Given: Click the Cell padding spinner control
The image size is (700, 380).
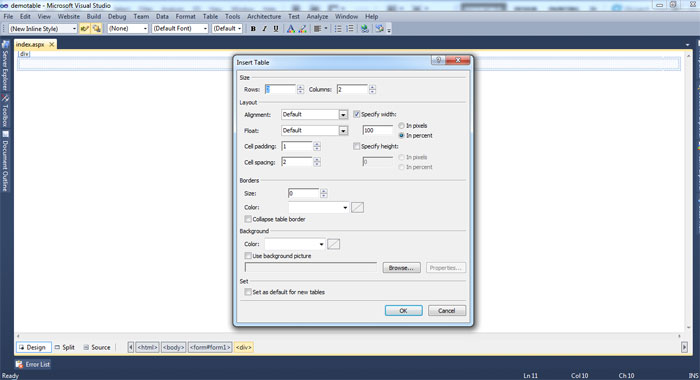Looking at the screenshot, I should [x=317, y=146].
